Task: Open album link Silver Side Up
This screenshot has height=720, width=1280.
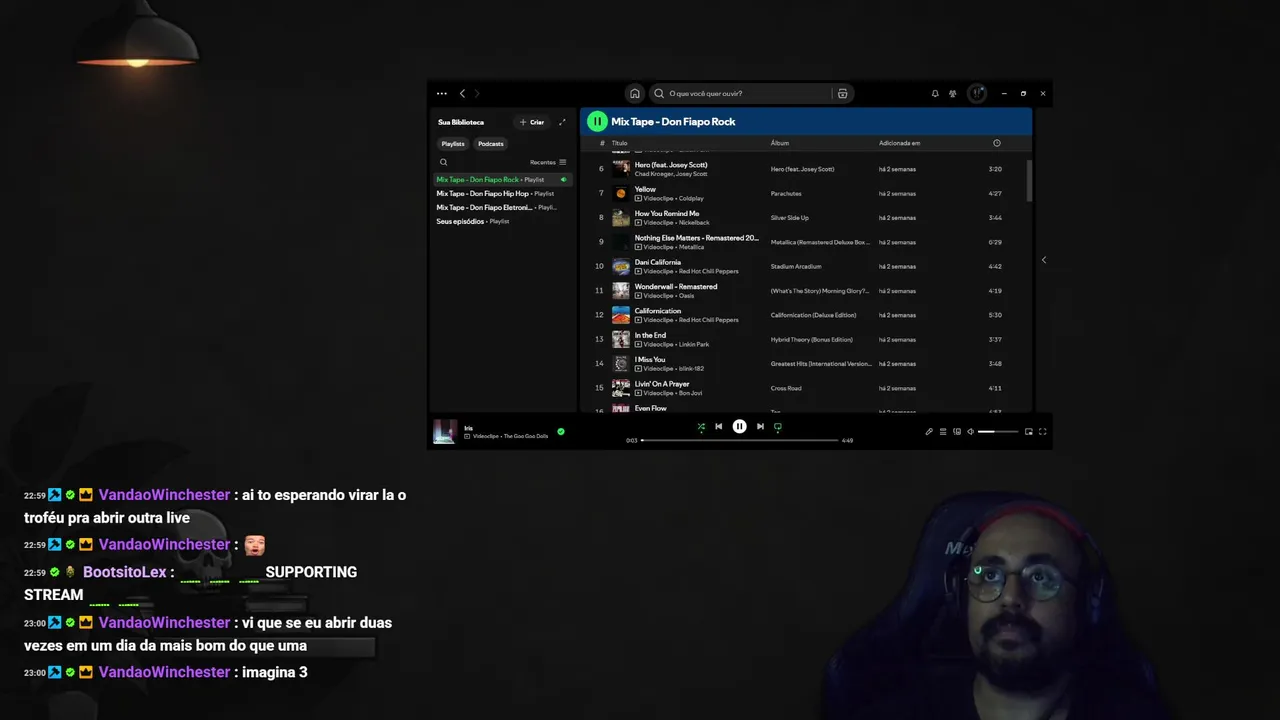Action: (790, 218)
